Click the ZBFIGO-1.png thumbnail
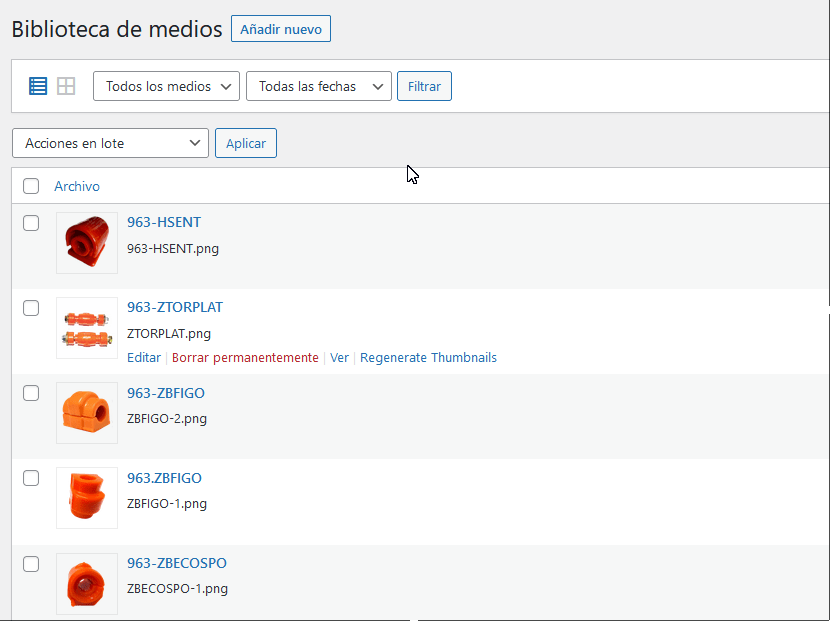This screenshot has width=830, height=621. pyautogui.click(x=87, y=498)
